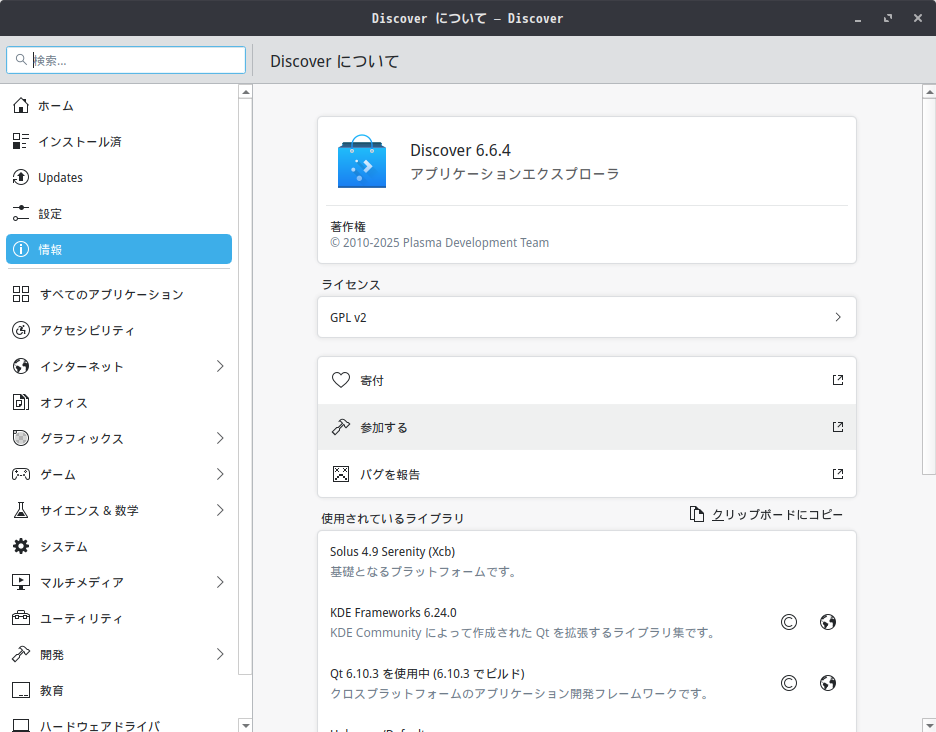This screenshot has width=936, height=732.
Task: Click the Home house icon in sidebar
Action: 21,106
